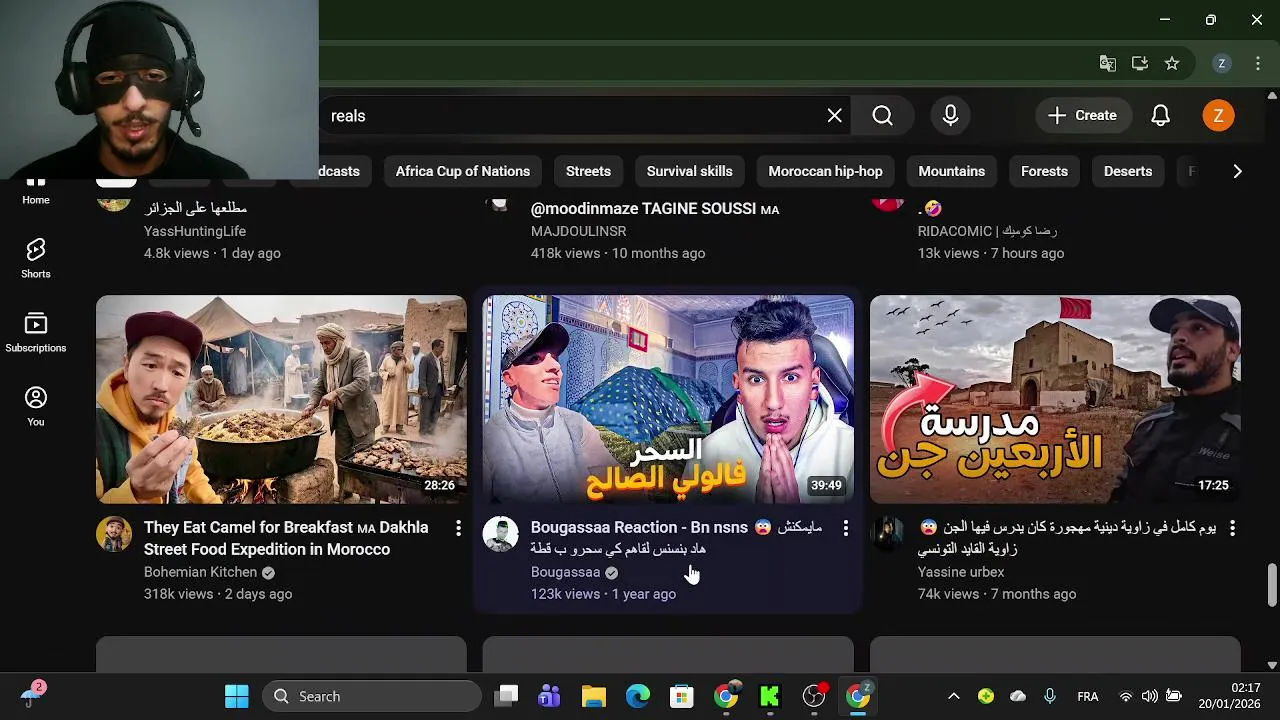This screenshot has height=720, width=1280.
Task: Open the You section in sidebar
Action: [36, 406]
